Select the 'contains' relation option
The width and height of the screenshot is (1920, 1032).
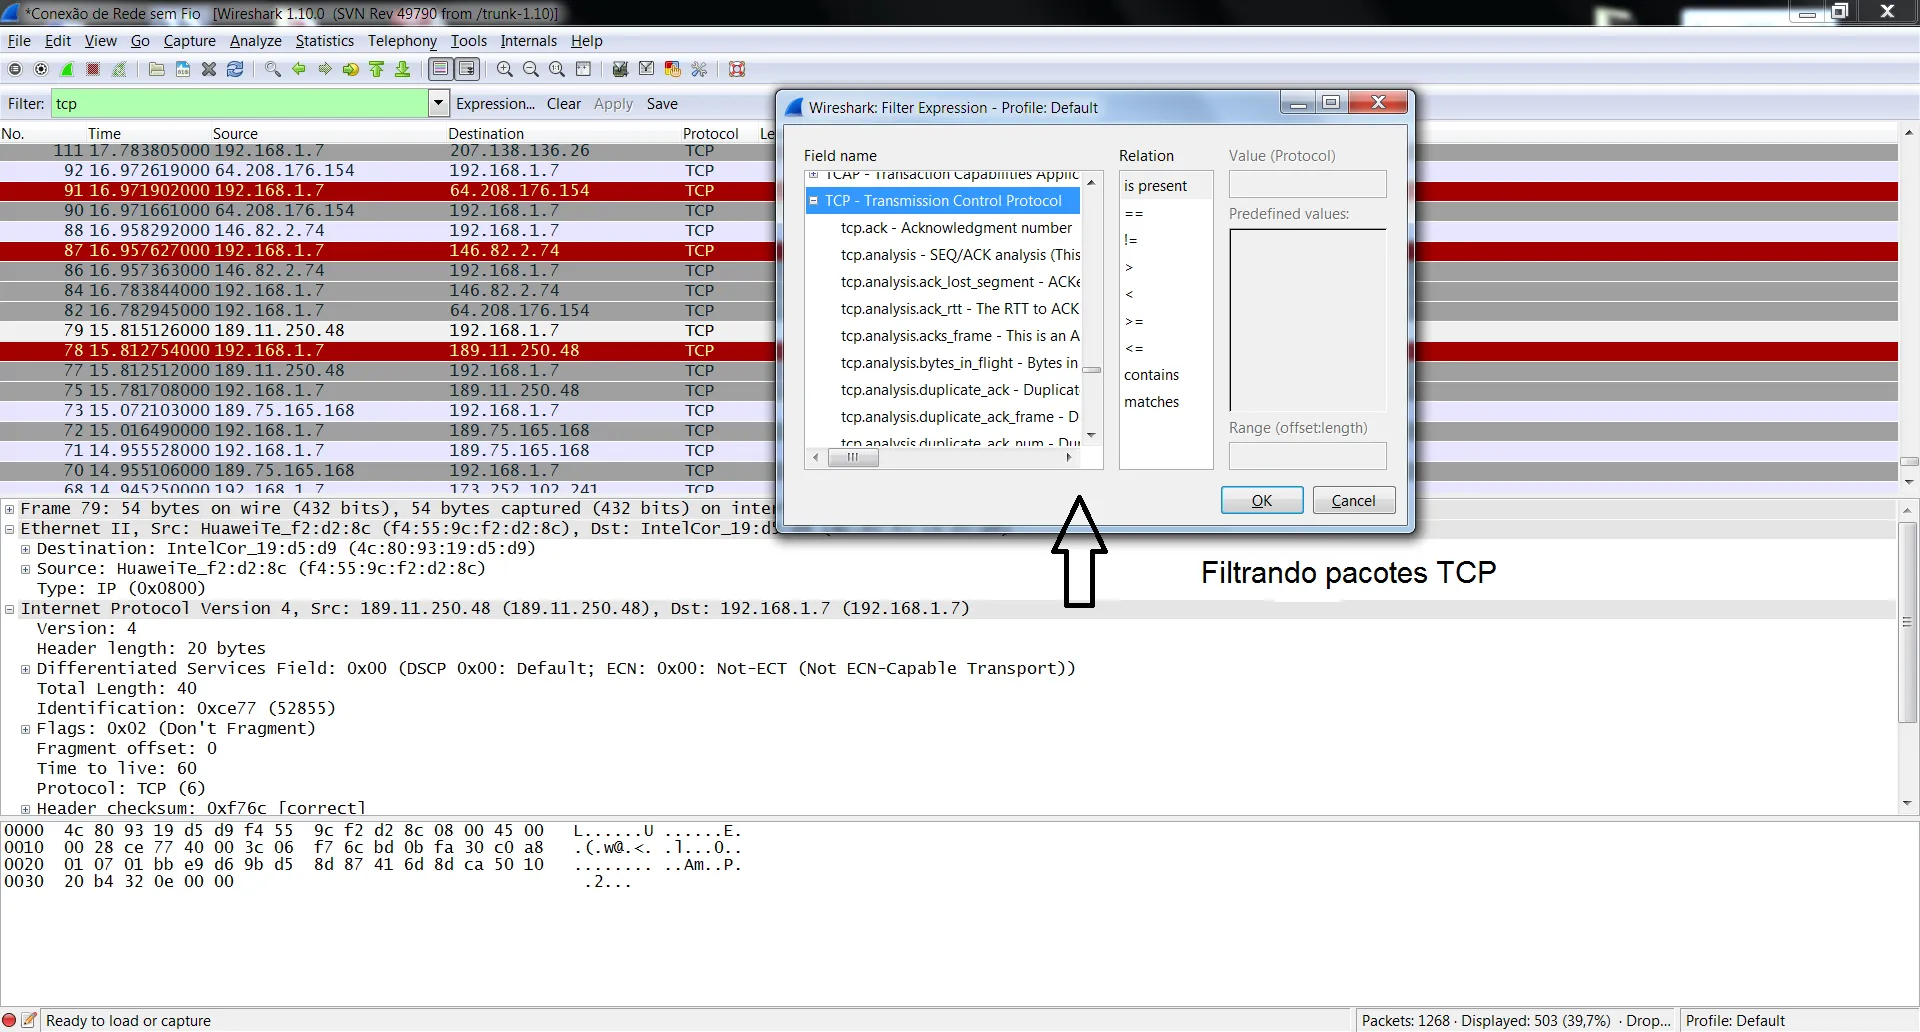click(1151, 375)
